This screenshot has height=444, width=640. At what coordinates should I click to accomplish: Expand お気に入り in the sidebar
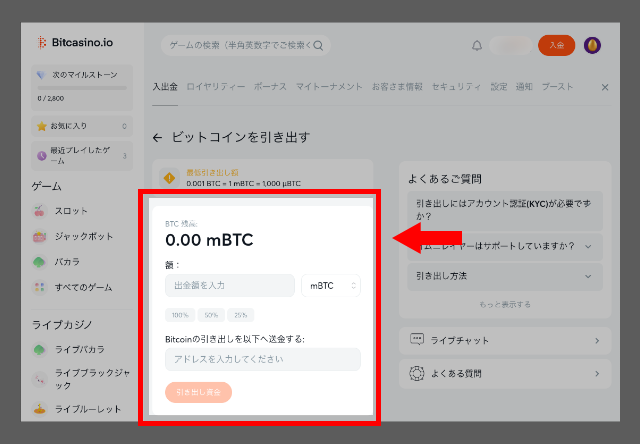click(82, 127)
